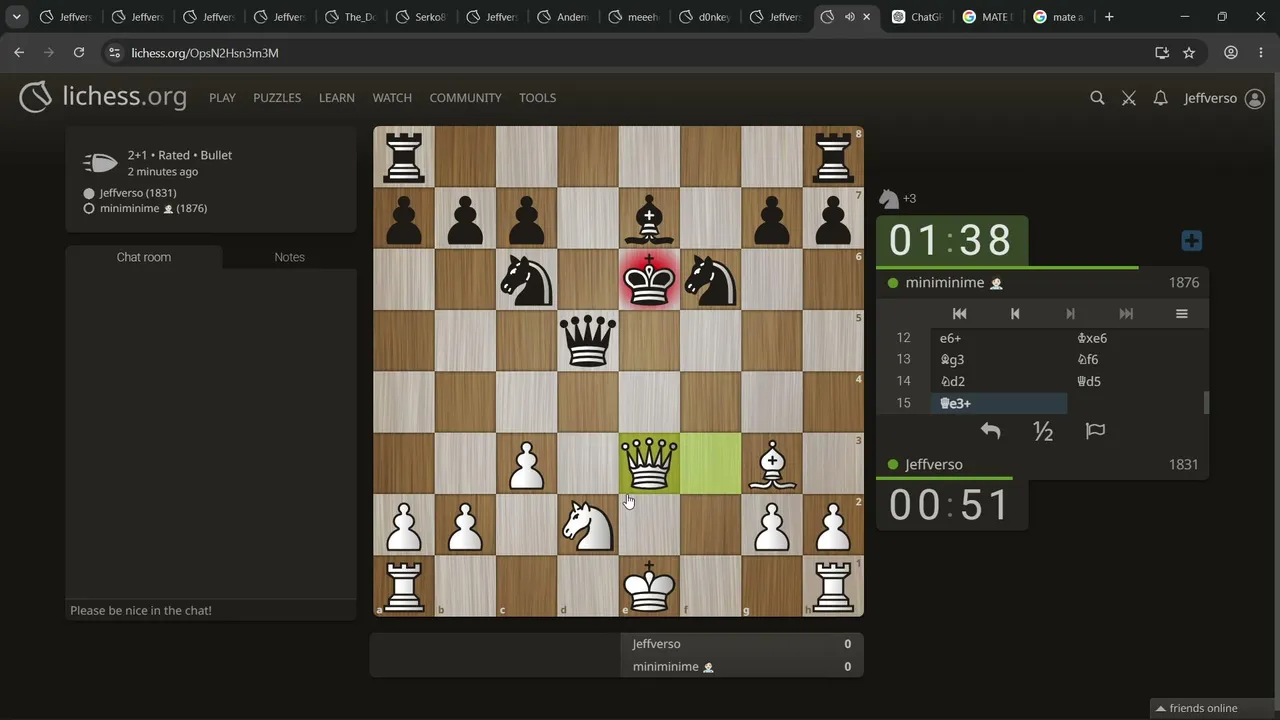The height and width of the screenshot is (720, 1280).
Task: Click the browser forward arrow
Action: pyautogui.click(x=49, y=53)
